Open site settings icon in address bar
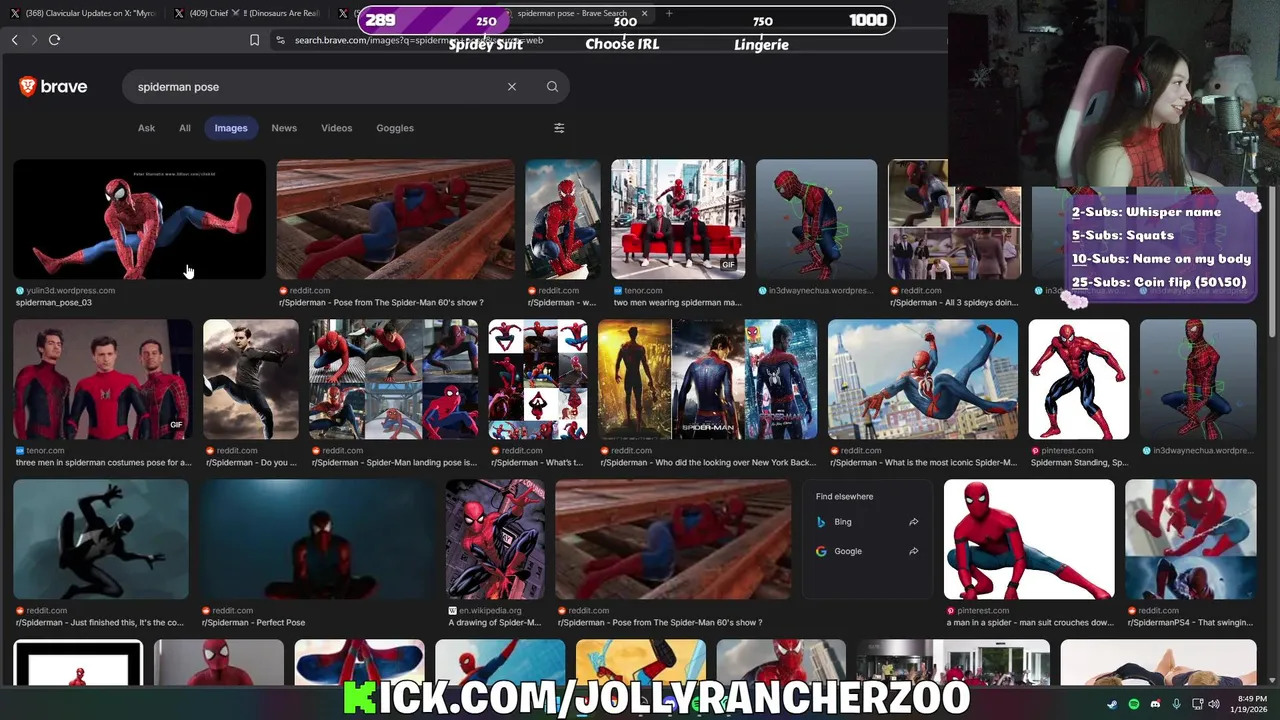This screenshot has width=1280, height=720. [280, 40]
